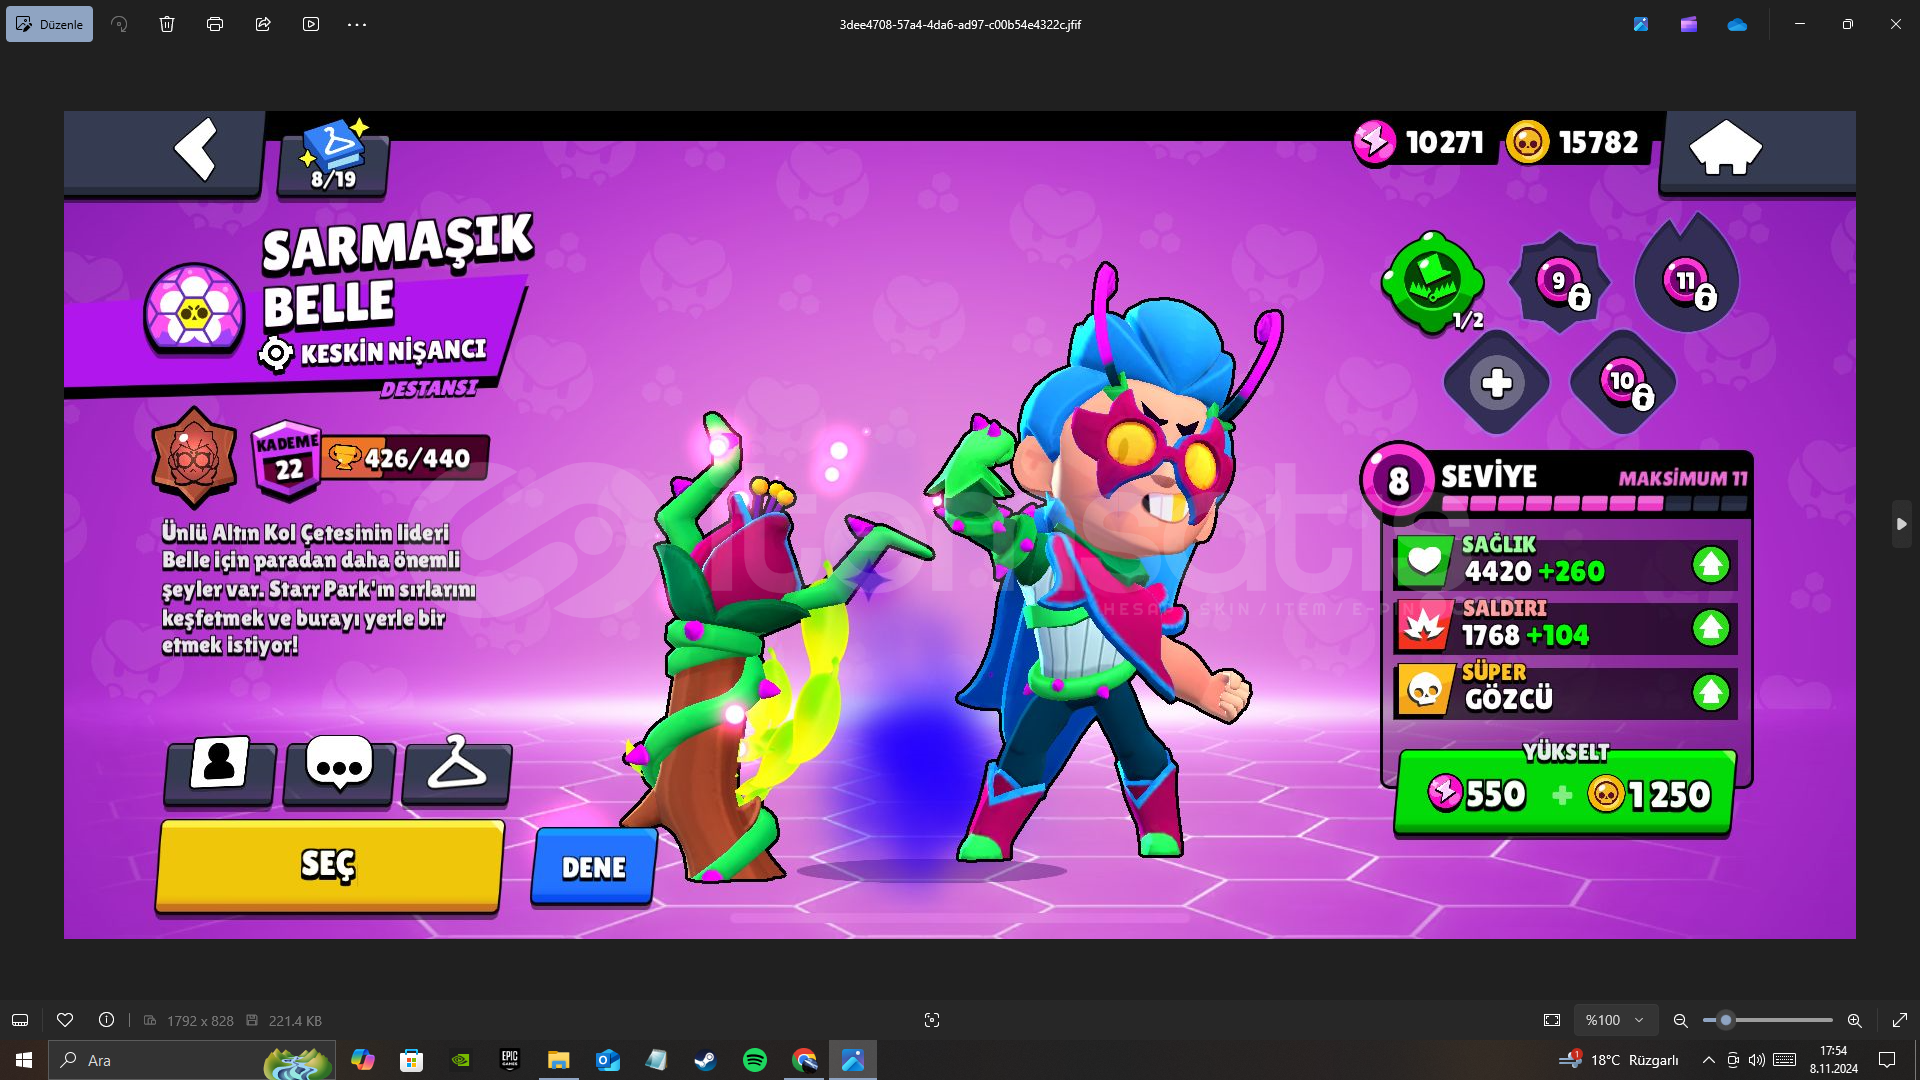Click the zoom out magnifier
Viewport: 1920px width, 1080px height.
coord(1680,1020)
